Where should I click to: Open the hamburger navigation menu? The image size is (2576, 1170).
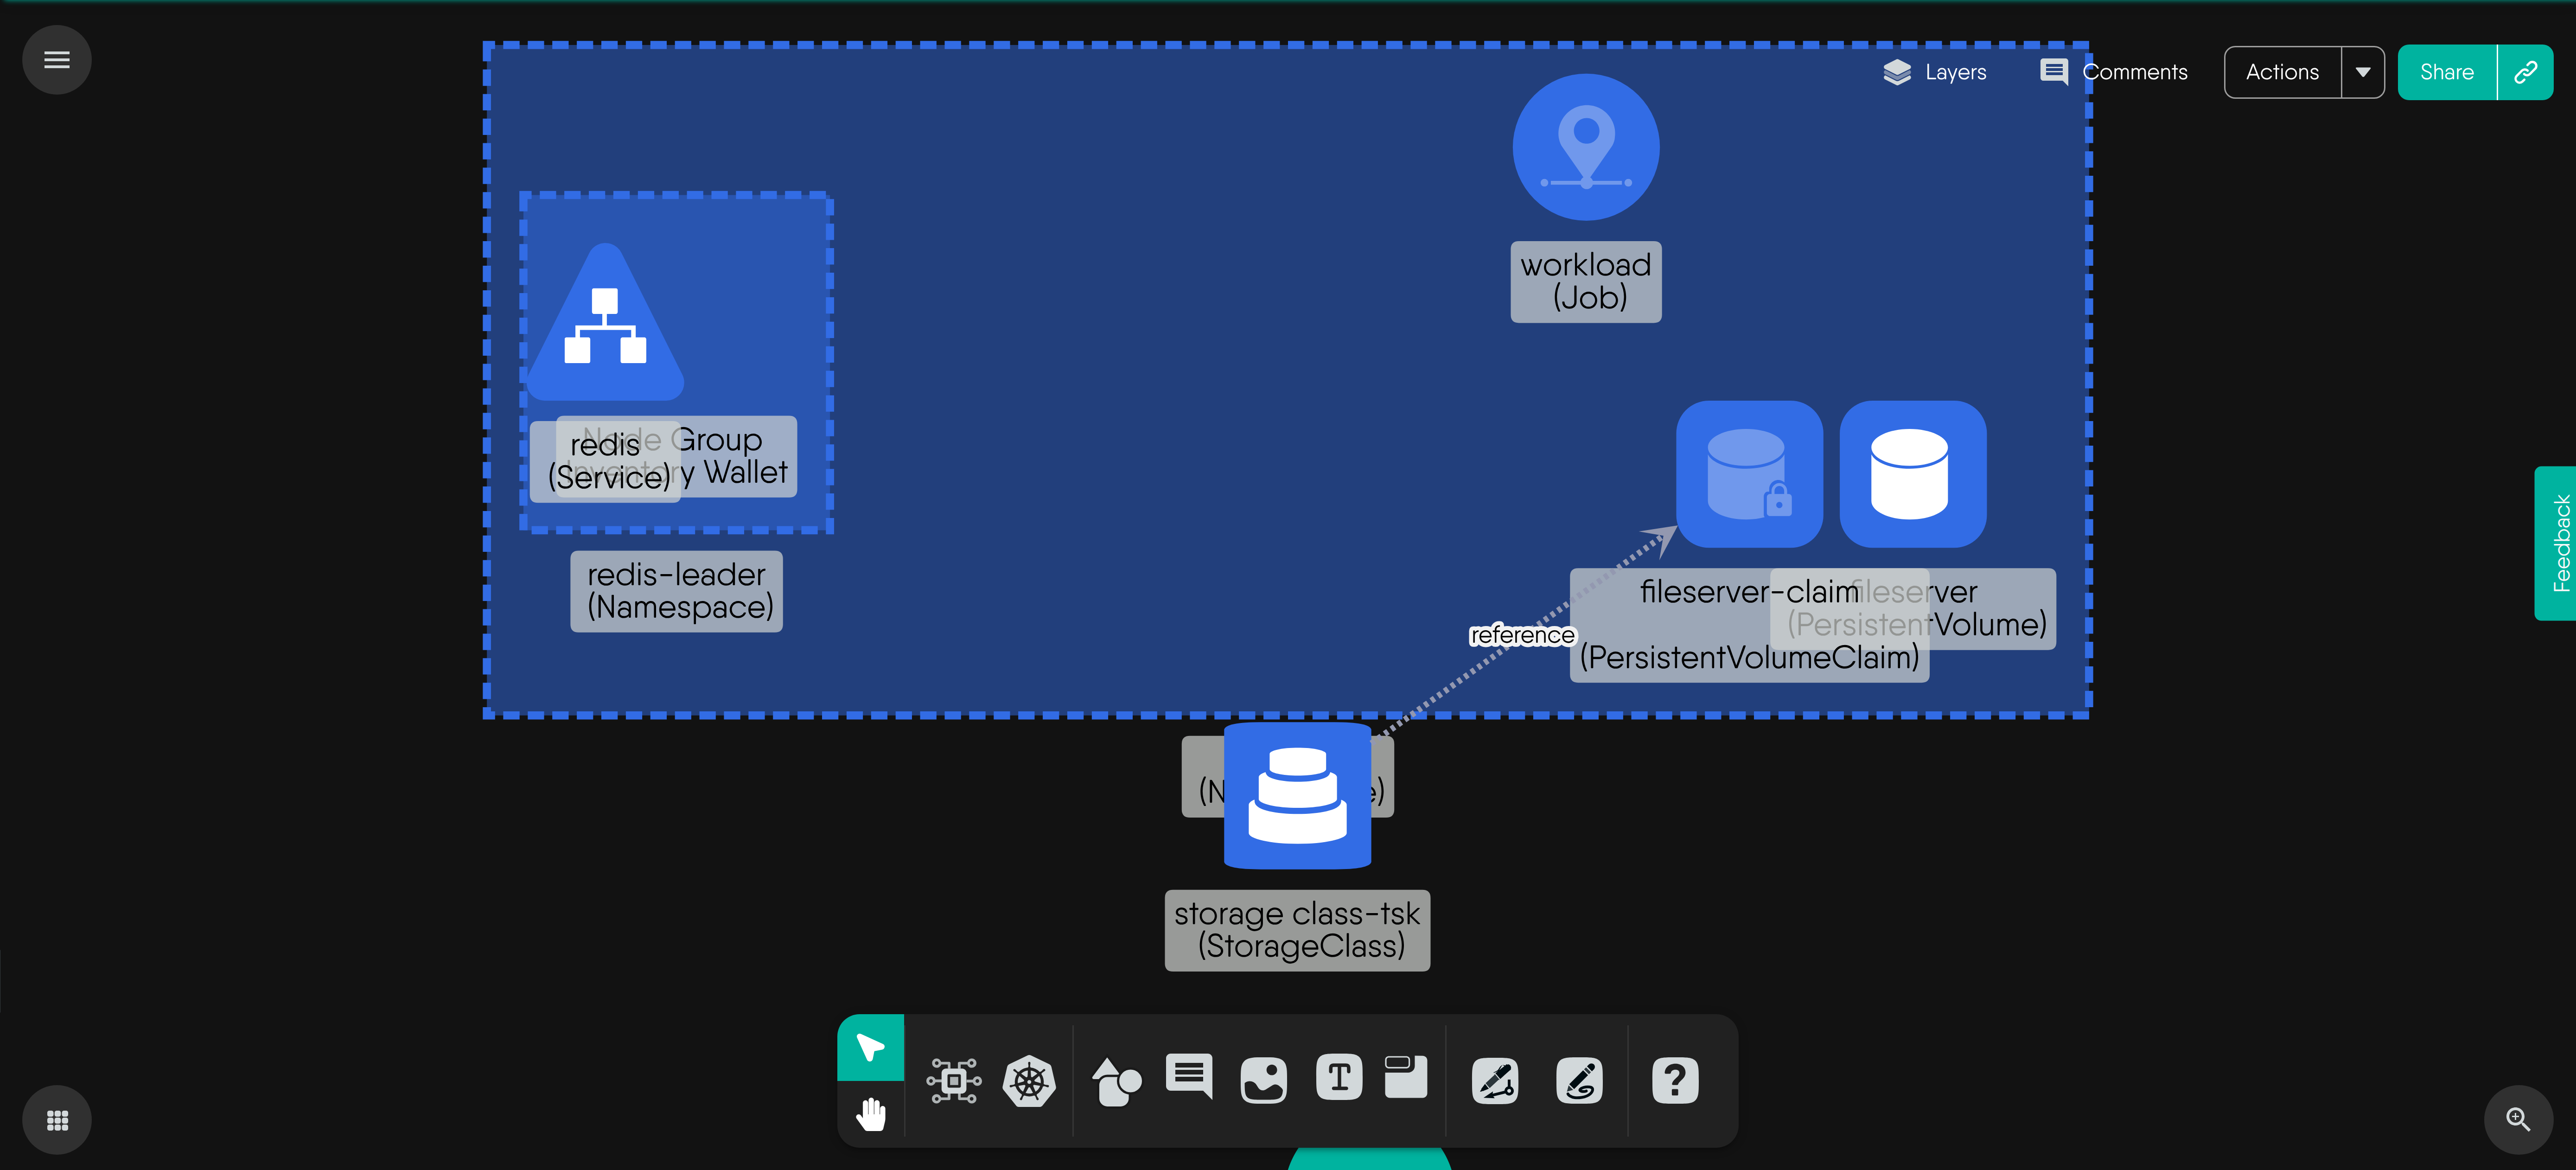(x=57, y=60)
